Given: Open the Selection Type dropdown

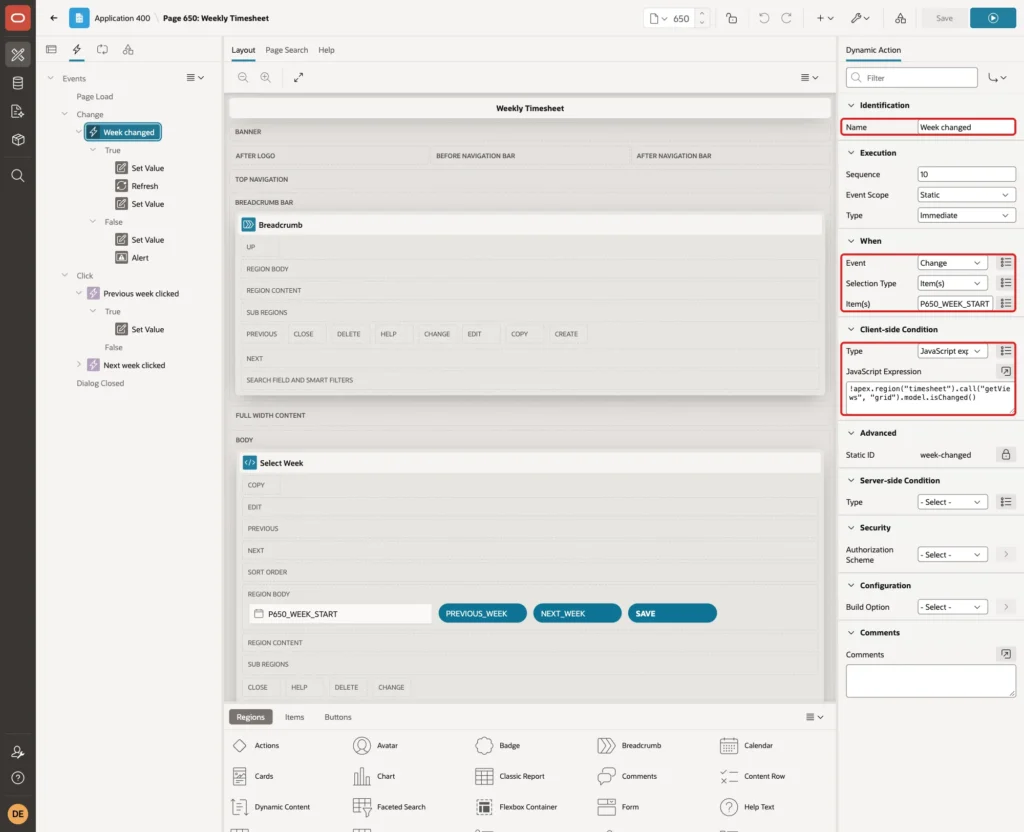Looking at the screenshot, I should click(x=952, y=283).
